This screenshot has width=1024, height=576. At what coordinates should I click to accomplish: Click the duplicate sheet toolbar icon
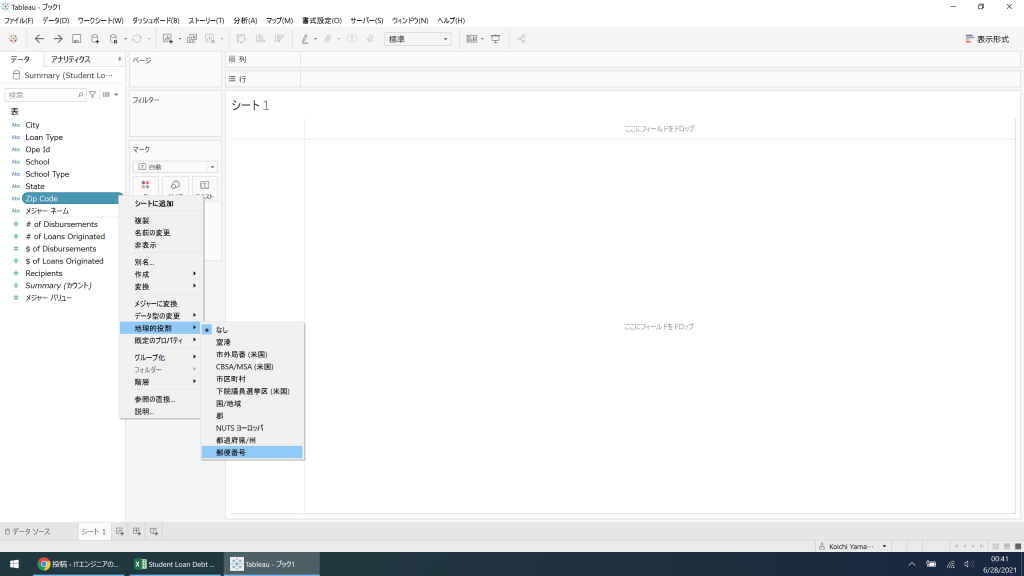coord(192,39)
